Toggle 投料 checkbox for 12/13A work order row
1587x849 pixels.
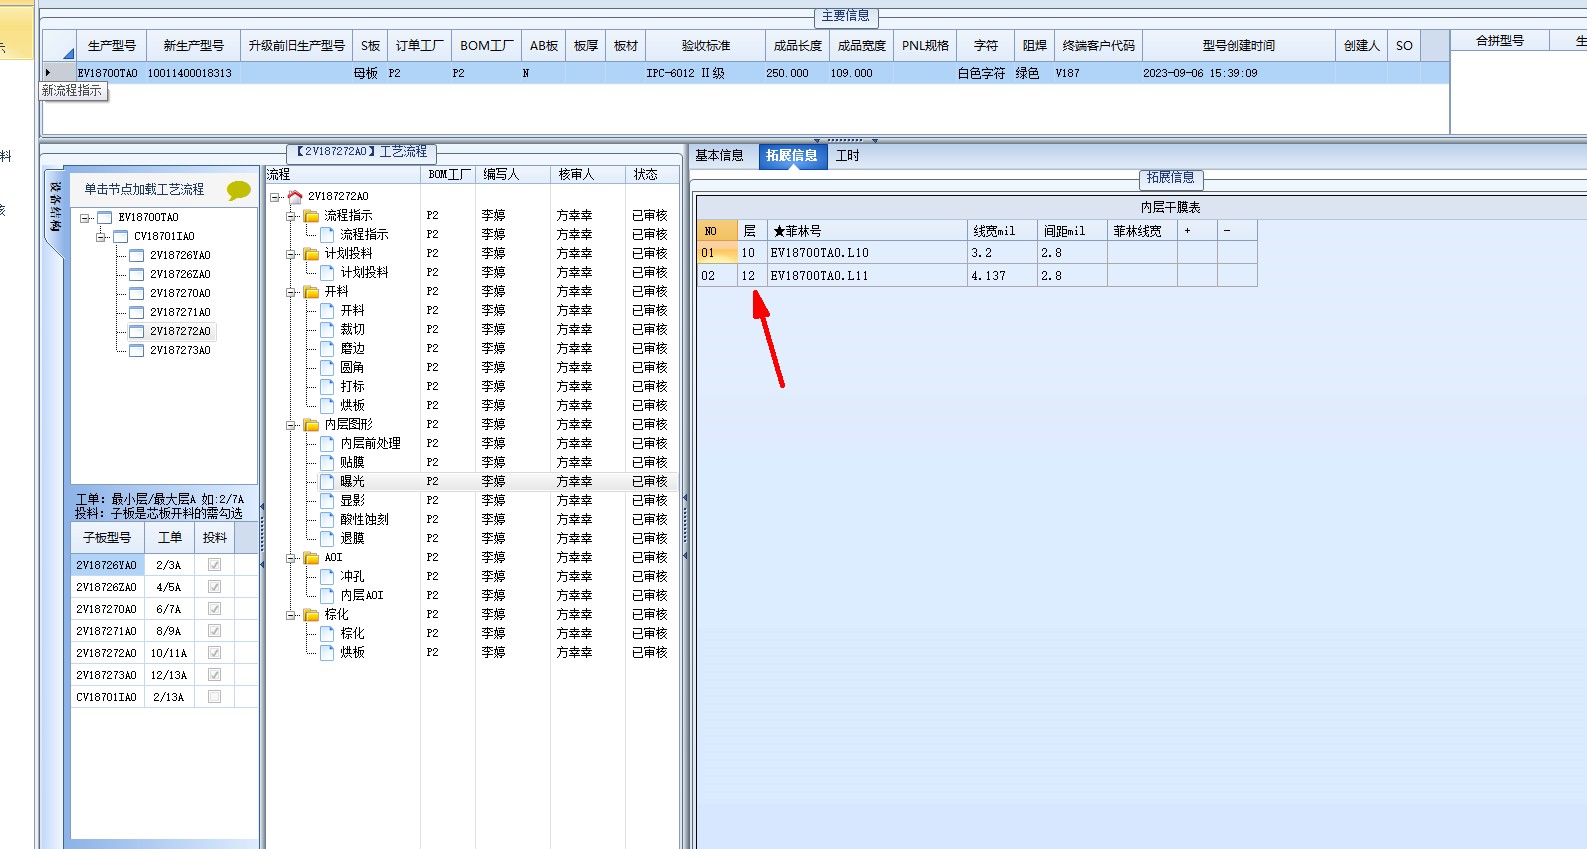click(x=214, y=675)
